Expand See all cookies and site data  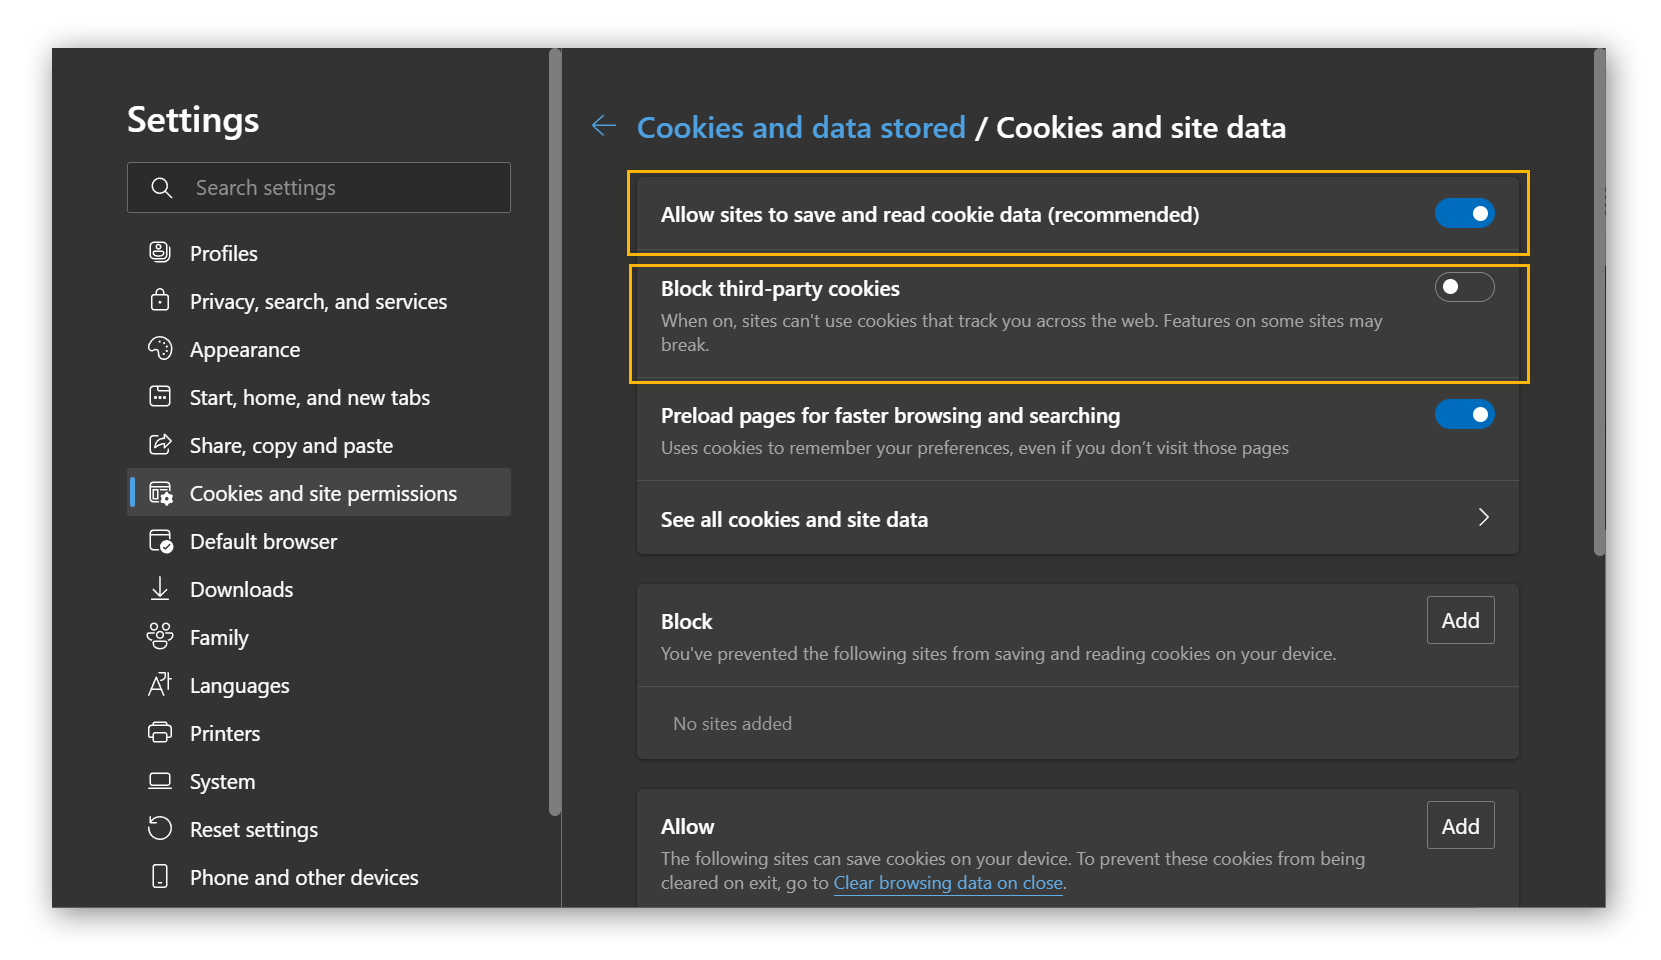click(x=1483, y=518)
